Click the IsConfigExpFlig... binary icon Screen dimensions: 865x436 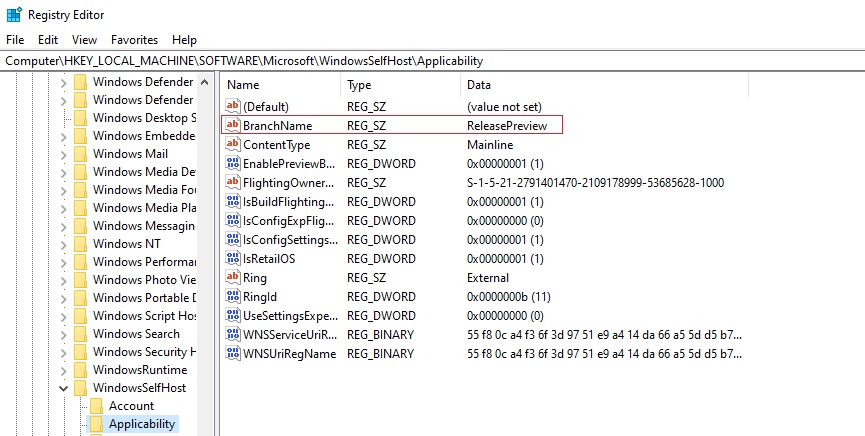(x=233, y=221)
